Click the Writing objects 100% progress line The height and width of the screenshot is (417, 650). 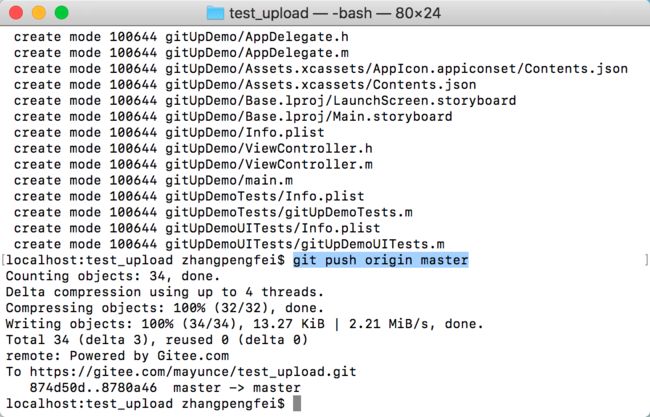click(244, 324)
